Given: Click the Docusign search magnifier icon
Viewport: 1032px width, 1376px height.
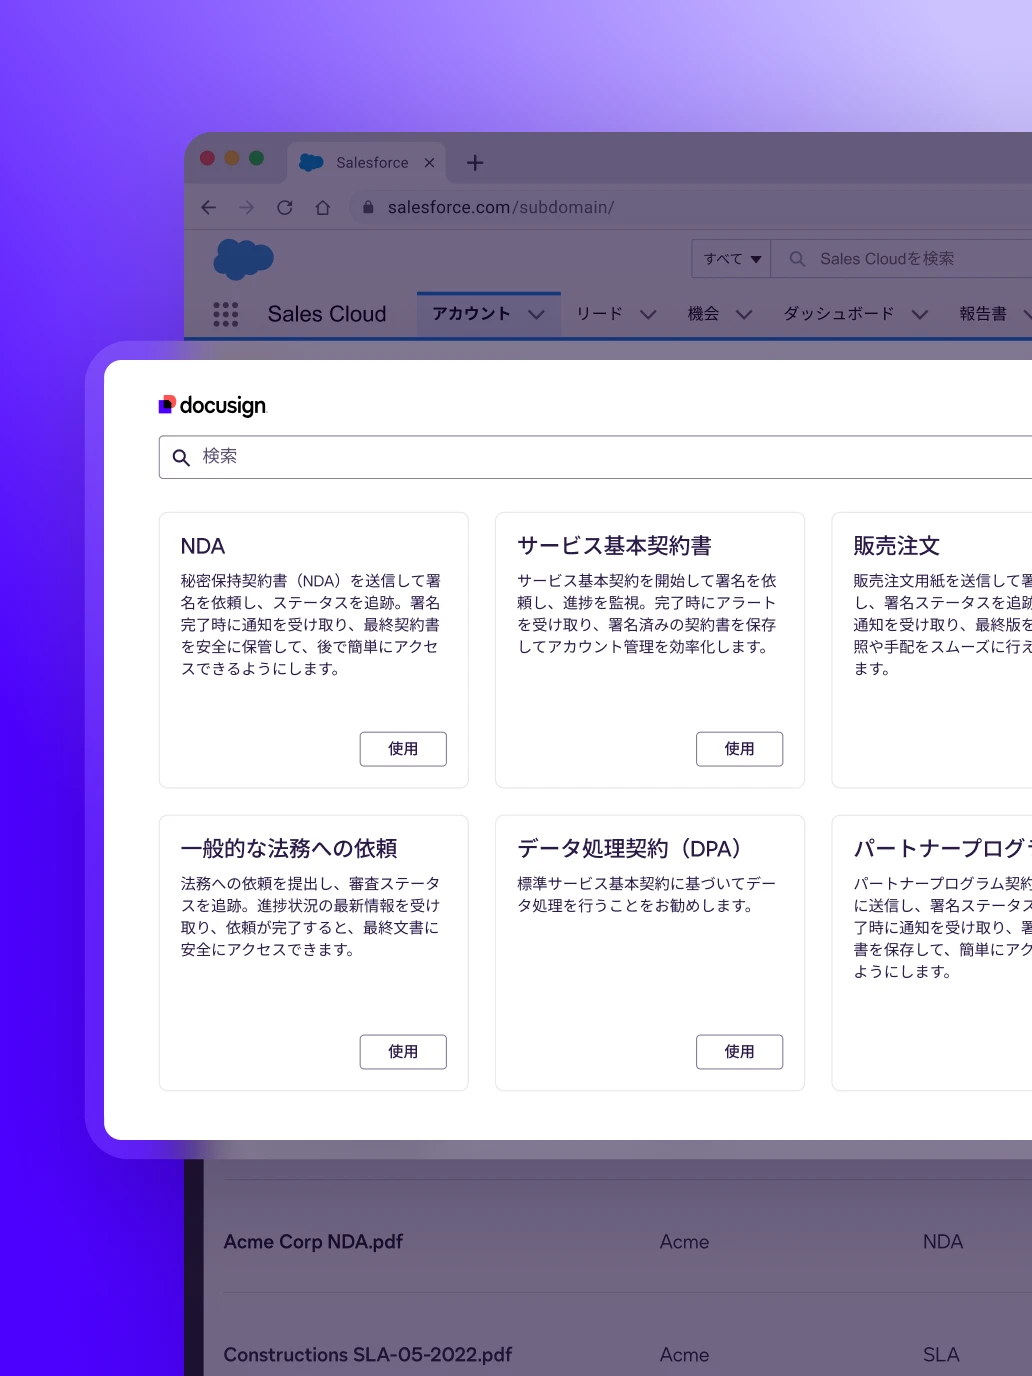Looking at the screenshot, I should tap(181, 457).
